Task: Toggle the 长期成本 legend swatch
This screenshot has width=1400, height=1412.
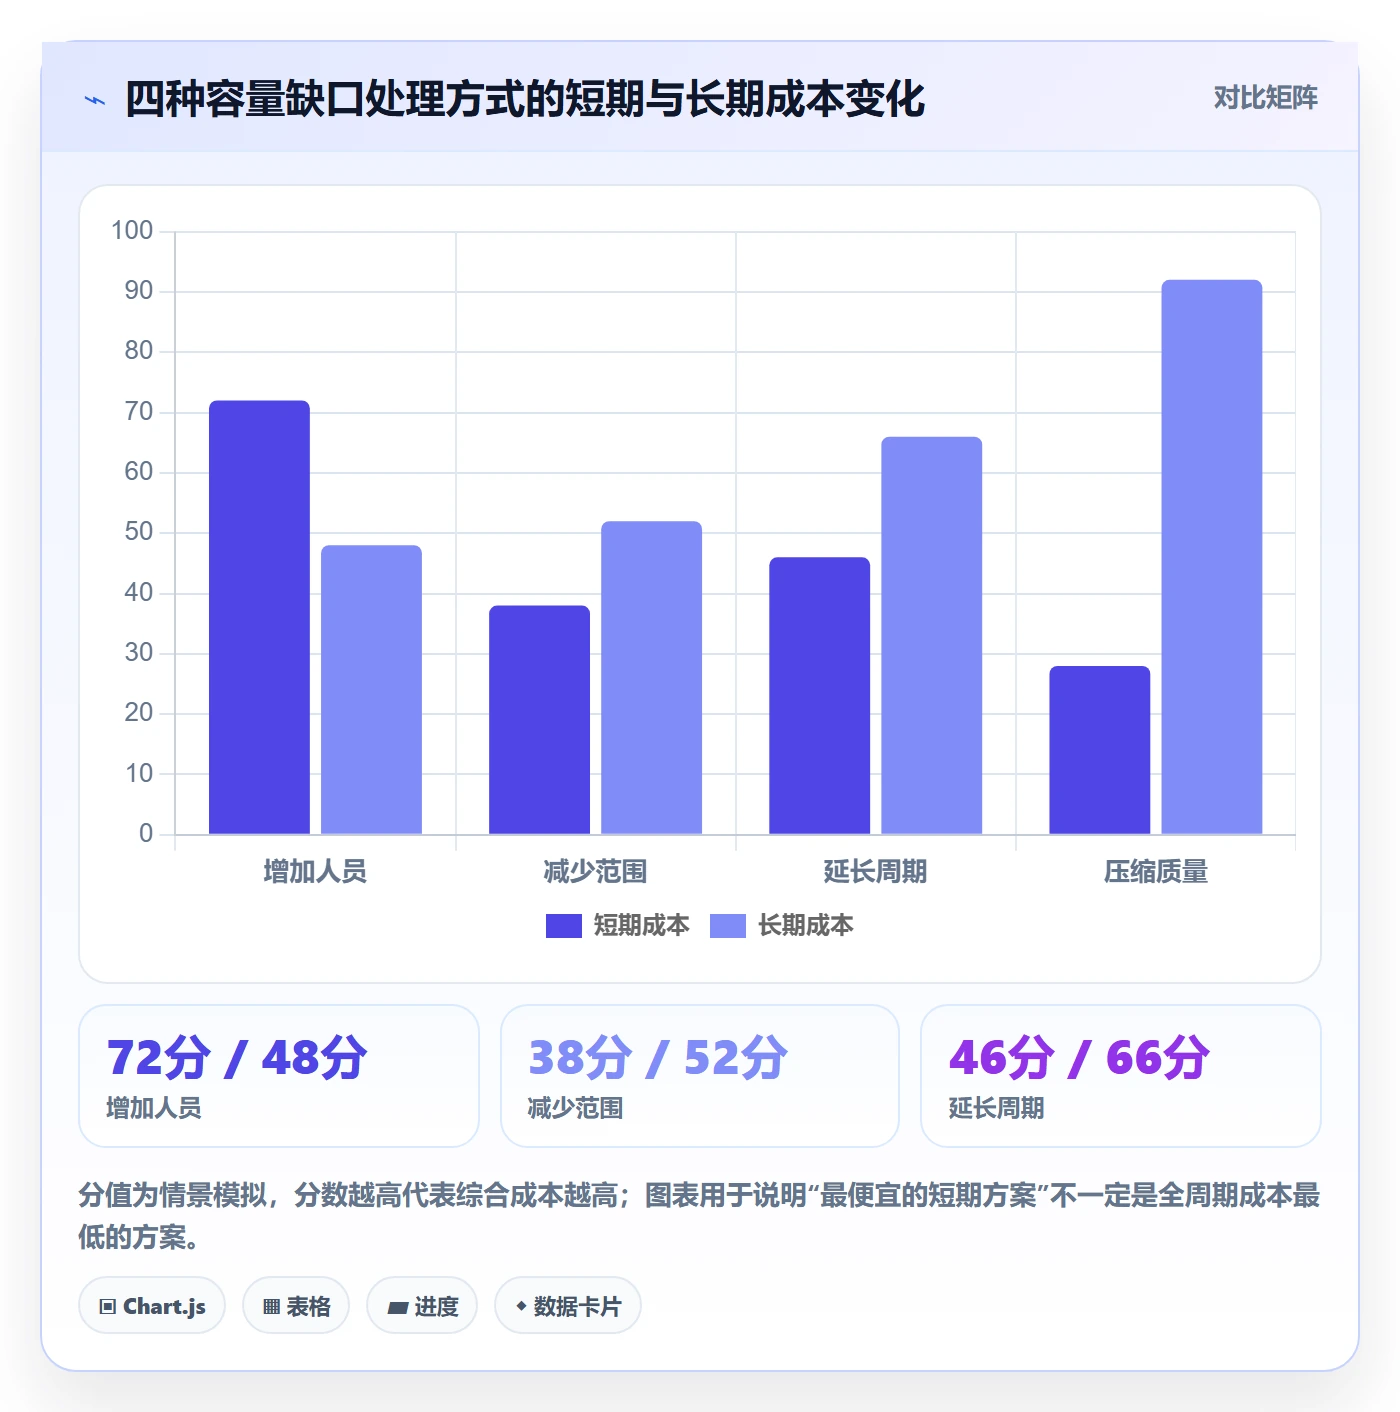Action: click(727, 926)
